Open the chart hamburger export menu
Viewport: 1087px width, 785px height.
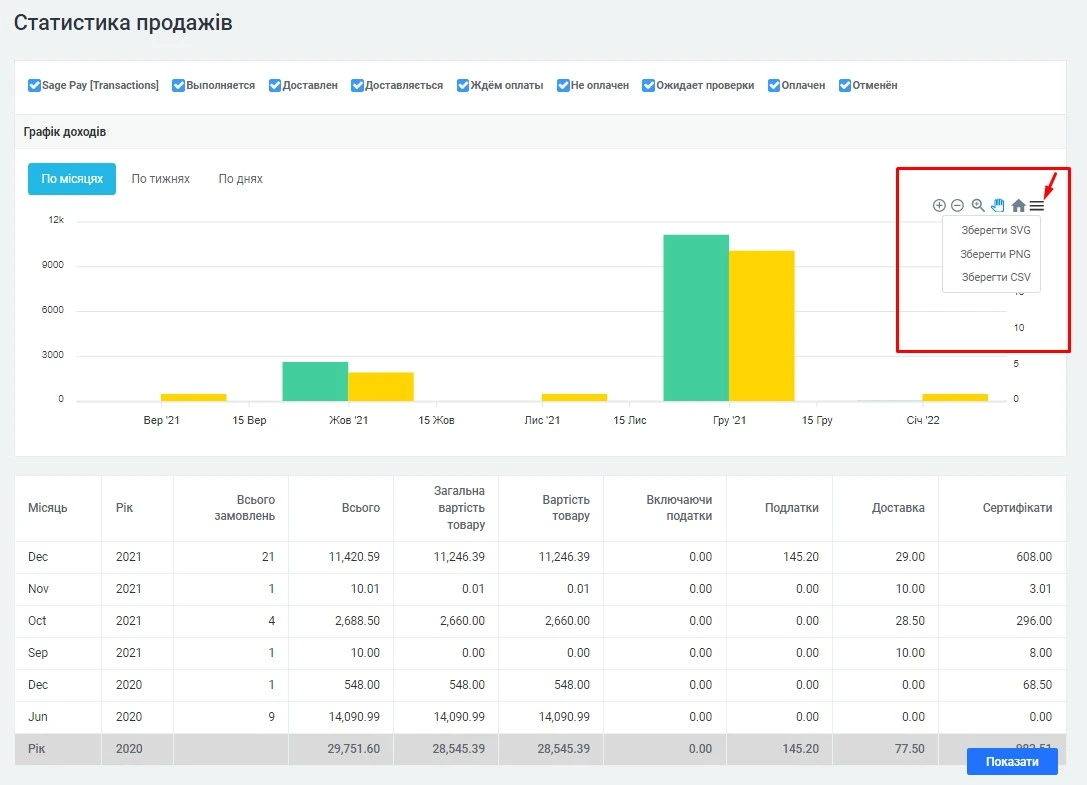coord(1037,206)
